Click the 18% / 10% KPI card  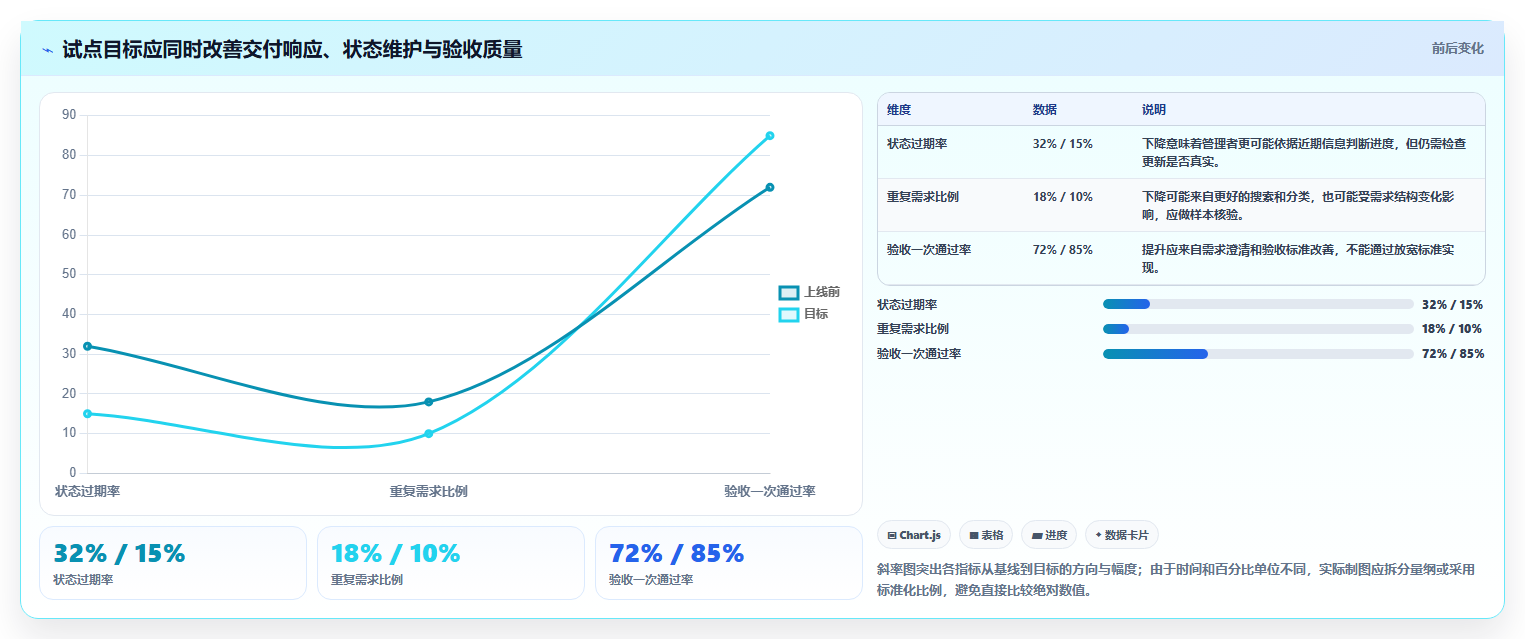(x=451, y=563)
